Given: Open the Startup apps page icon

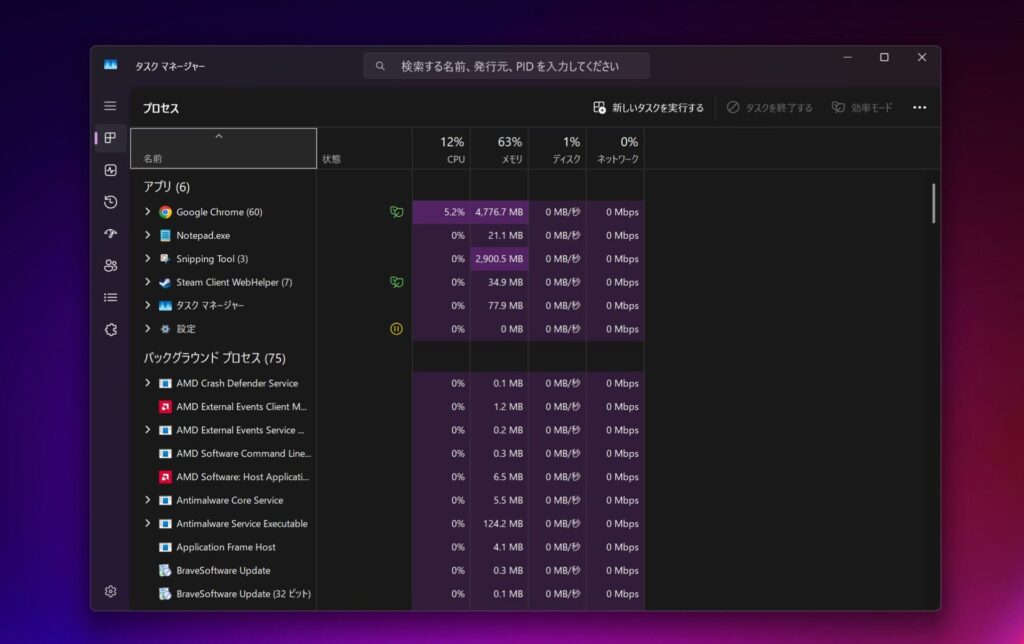Looking at the screenshot, I should tap(110, 234).
